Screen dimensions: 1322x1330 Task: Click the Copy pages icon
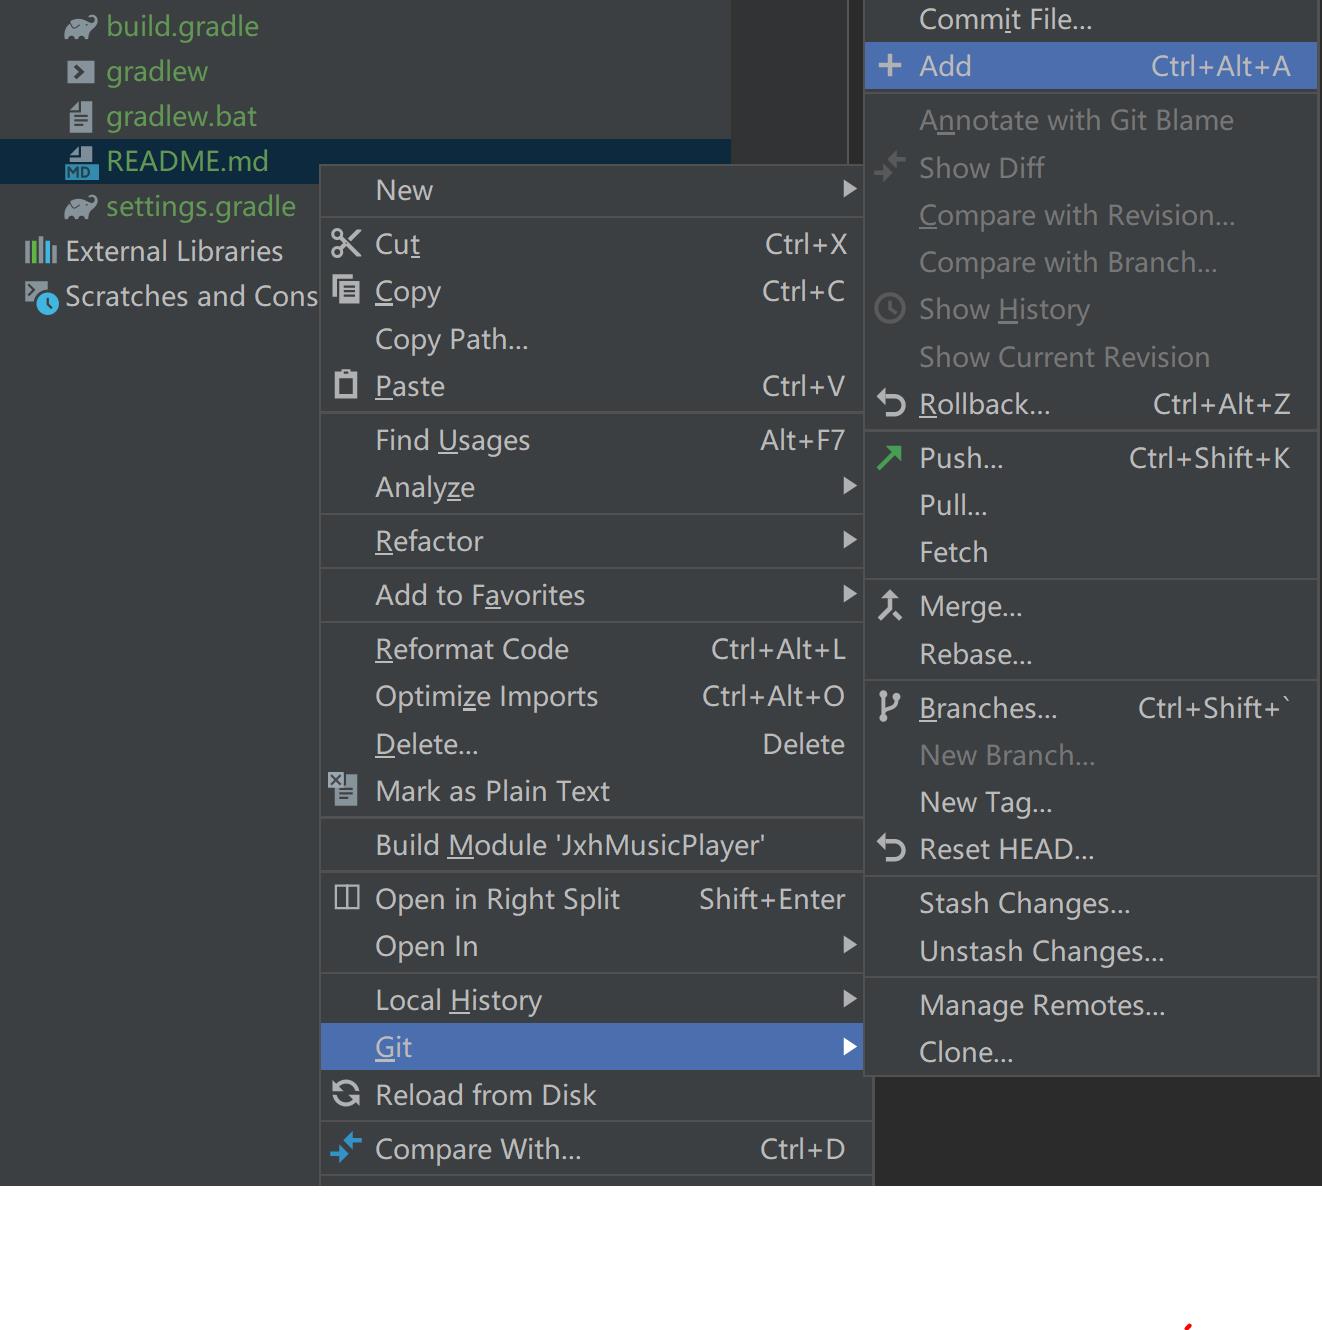346,290
